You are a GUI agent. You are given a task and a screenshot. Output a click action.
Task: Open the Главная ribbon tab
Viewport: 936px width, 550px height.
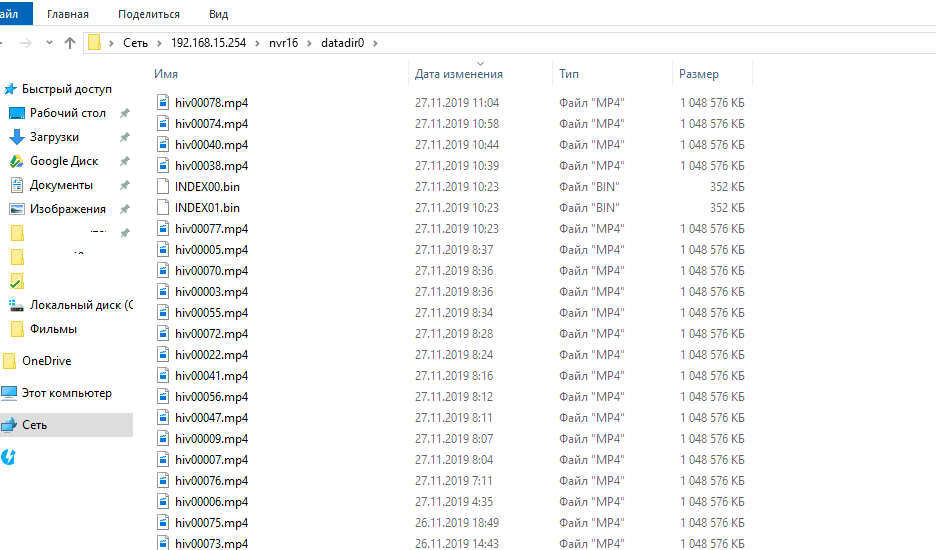pyautogui.click(x=68, y=14)
